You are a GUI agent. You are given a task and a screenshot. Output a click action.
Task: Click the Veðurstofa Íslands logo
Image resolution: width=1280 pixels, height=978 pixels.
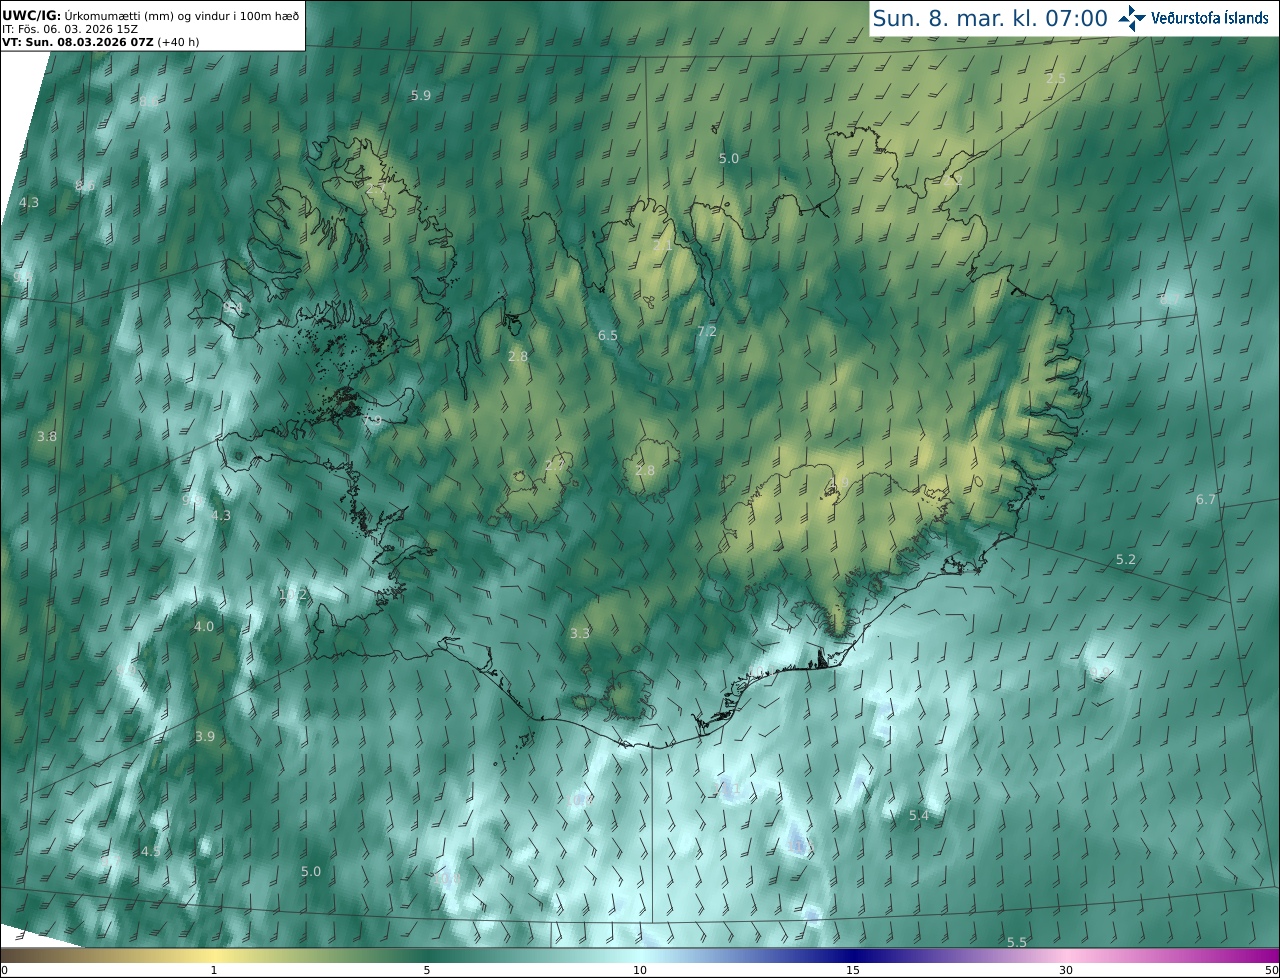(x=1193, y=18)
